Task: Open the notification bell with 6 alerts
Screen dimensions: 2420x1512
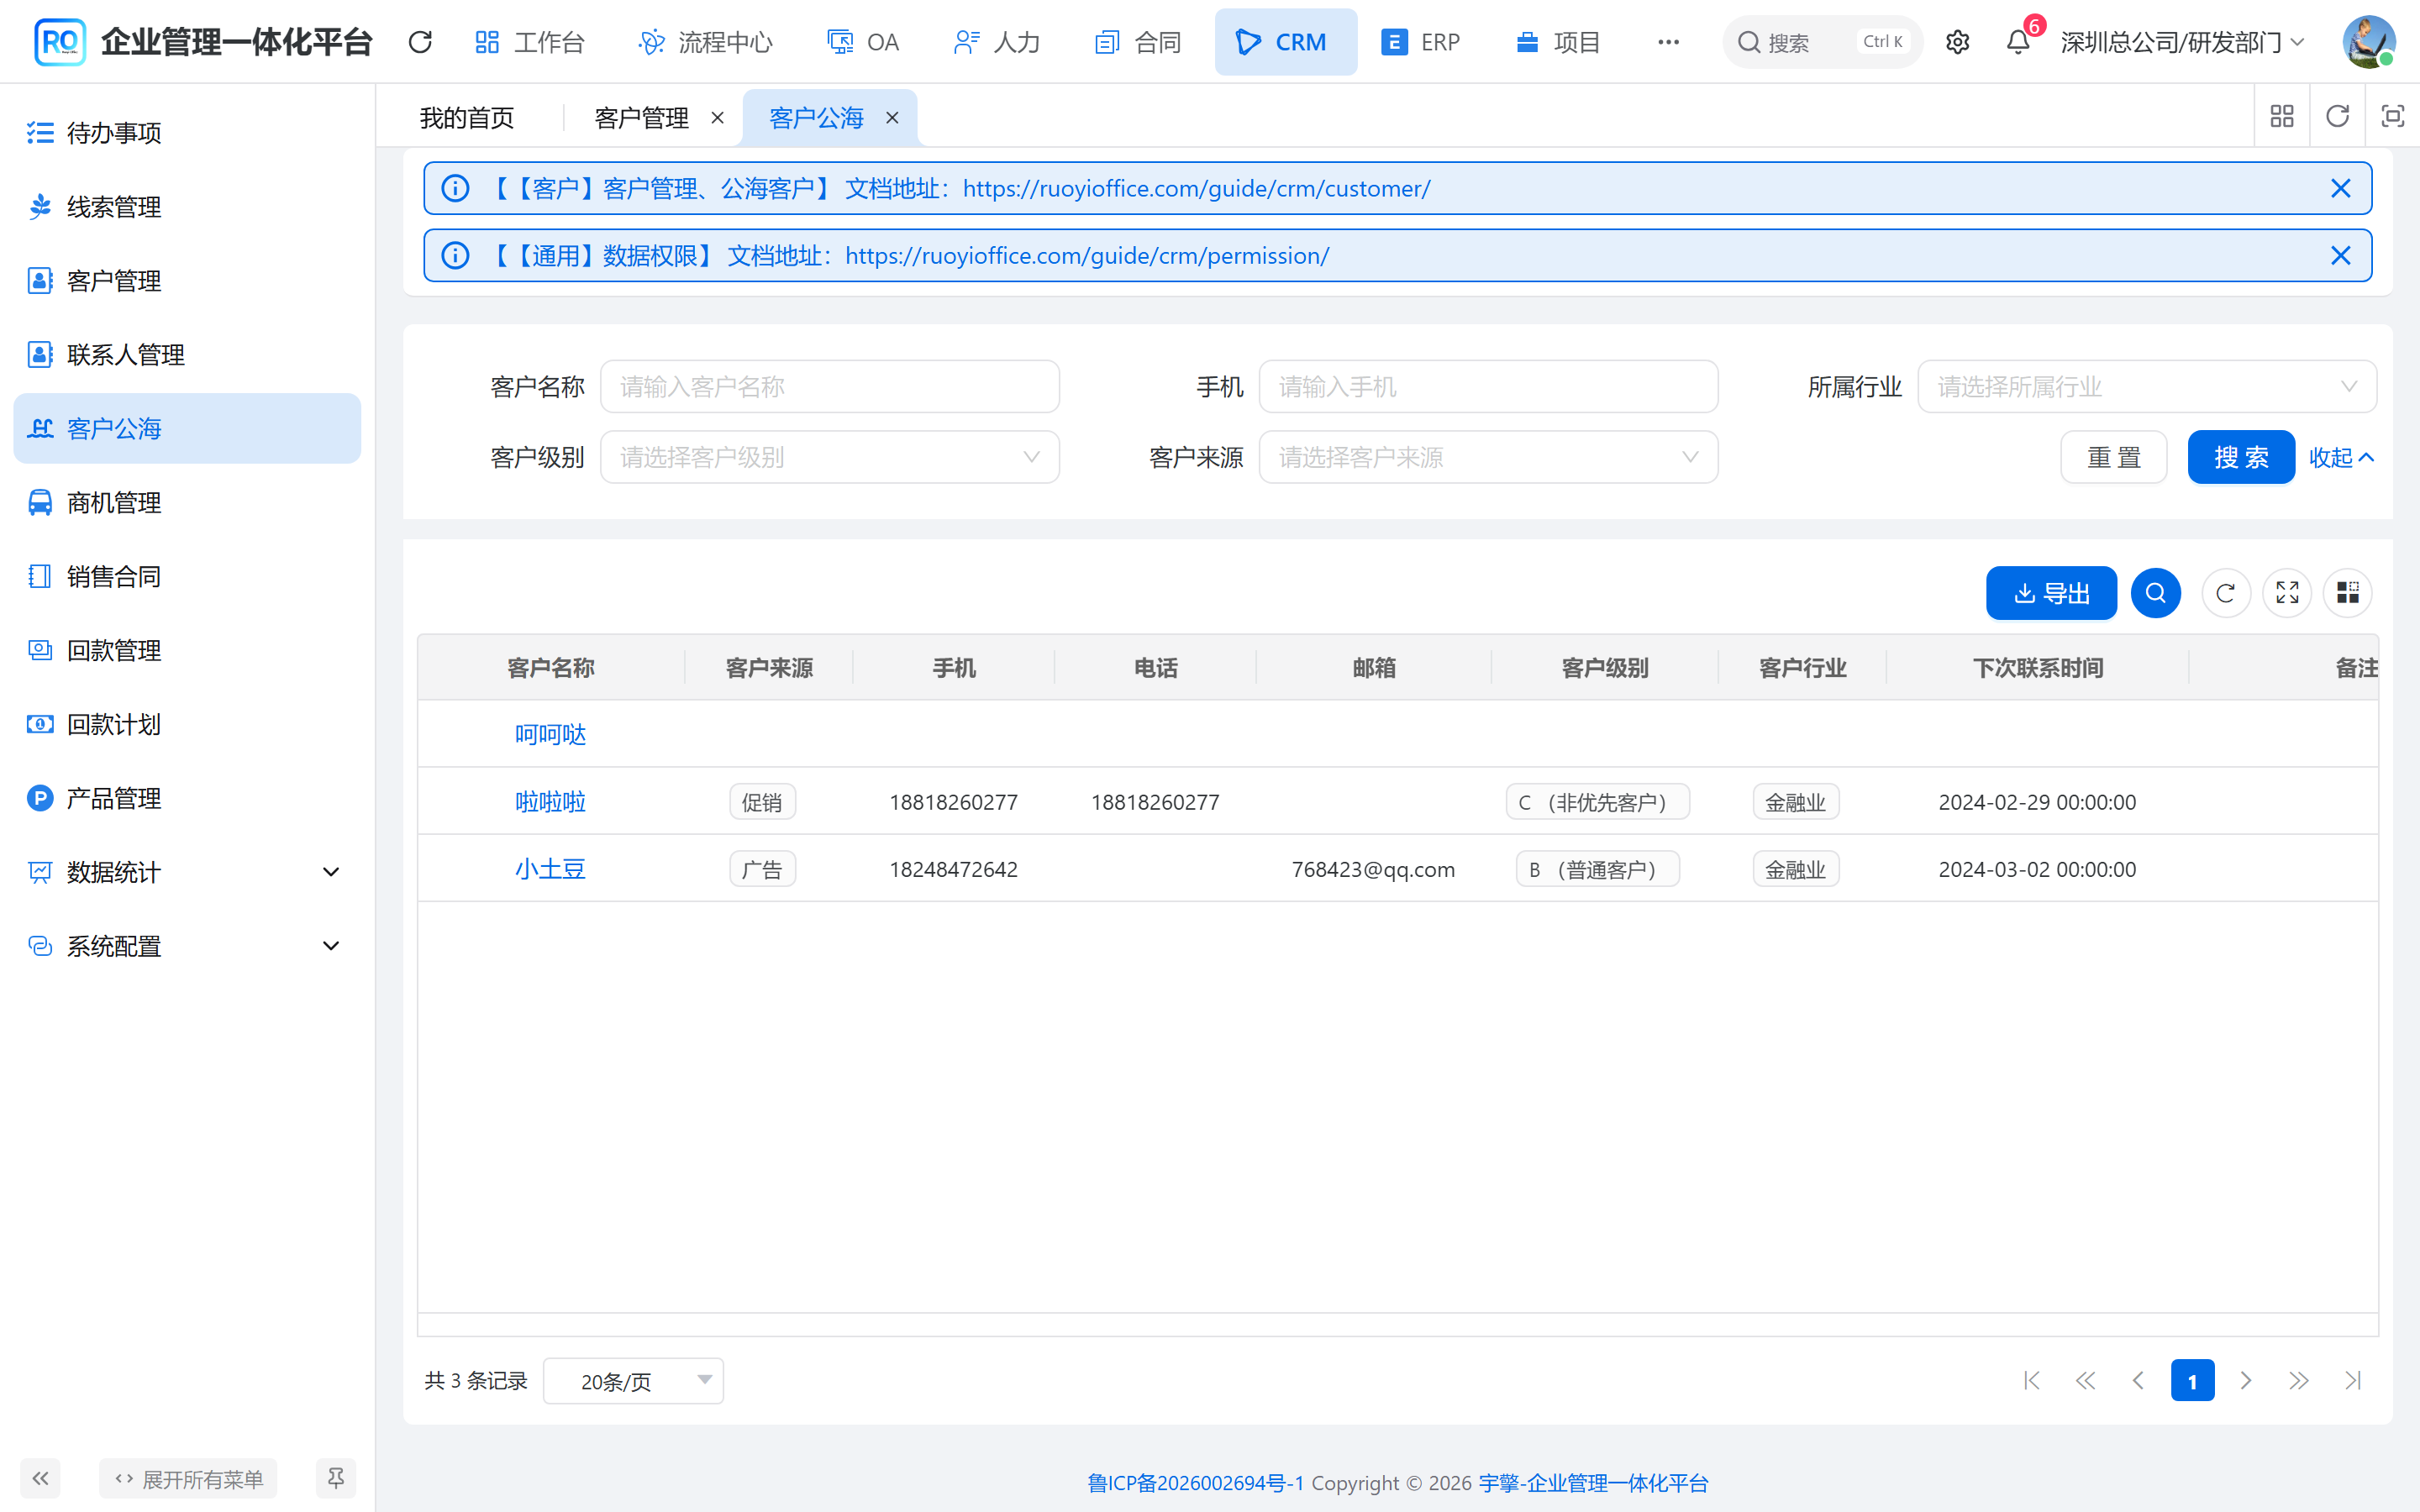Action: tap(2018, 42)
